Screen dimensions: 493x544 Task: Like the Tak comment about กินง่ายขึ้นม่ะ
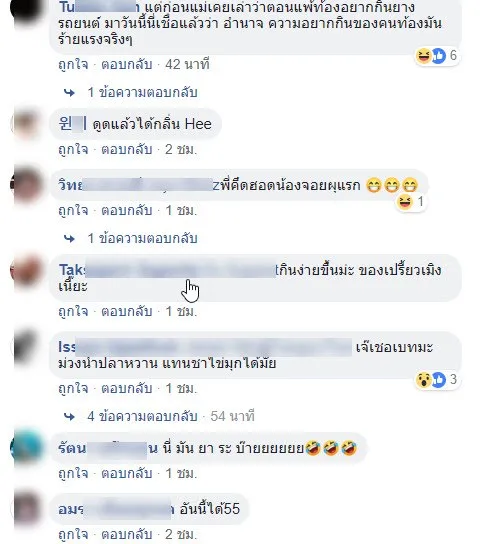coord(73,312)
